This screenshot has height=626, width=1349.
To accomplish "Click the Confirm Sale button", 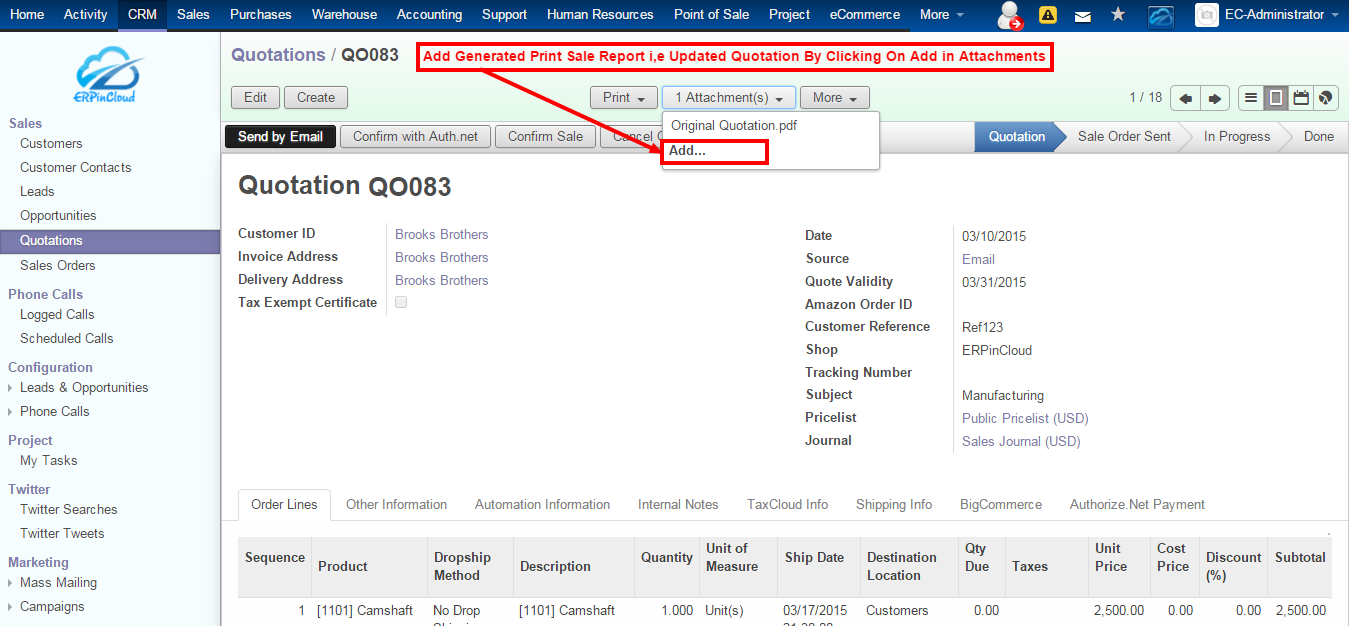I will [x=546, y=137].
